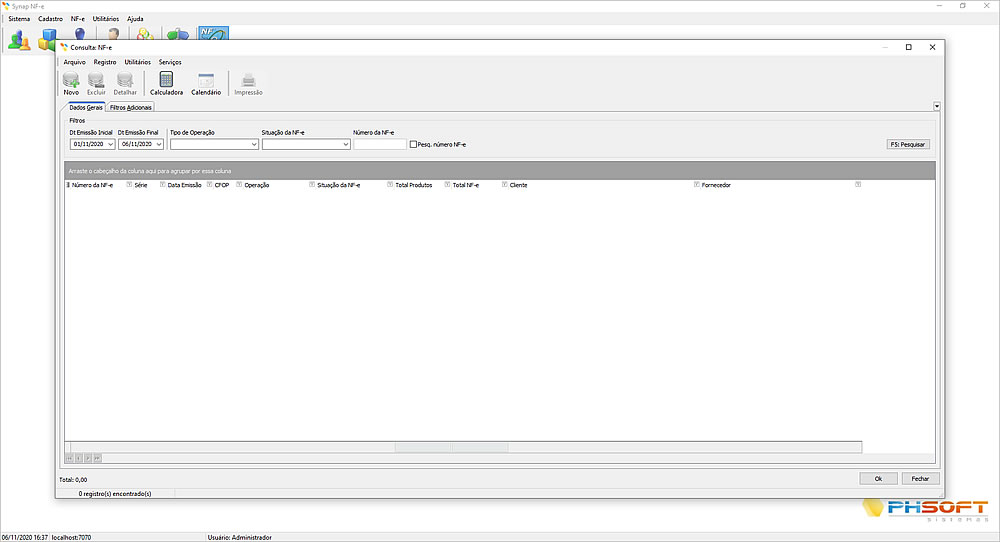Click the Detalhar record icon
Image resolution: width=1000 pixels, height=542 pixels.
click(x=125, y=83)
